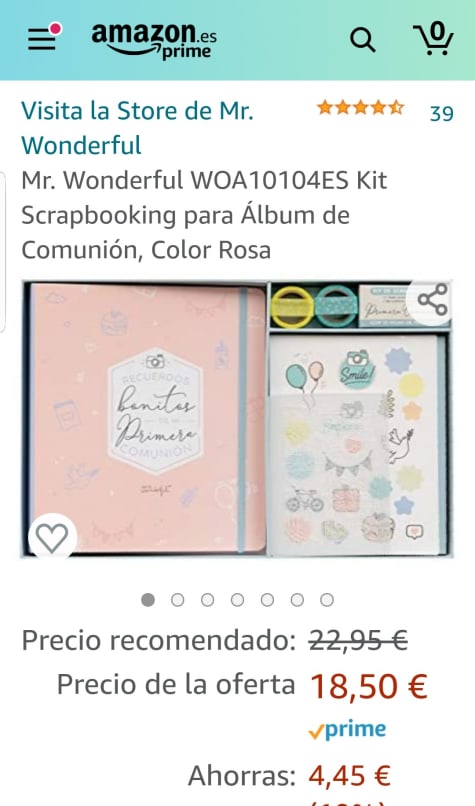
Task: Tap the crossed-out 22,95 € price
Action: 358,641
